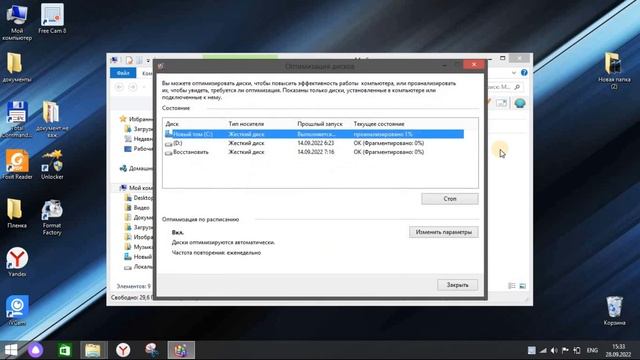Select Недавние in the Explorer sidebar
The image size is (640, 360).
tap(139, 139)
